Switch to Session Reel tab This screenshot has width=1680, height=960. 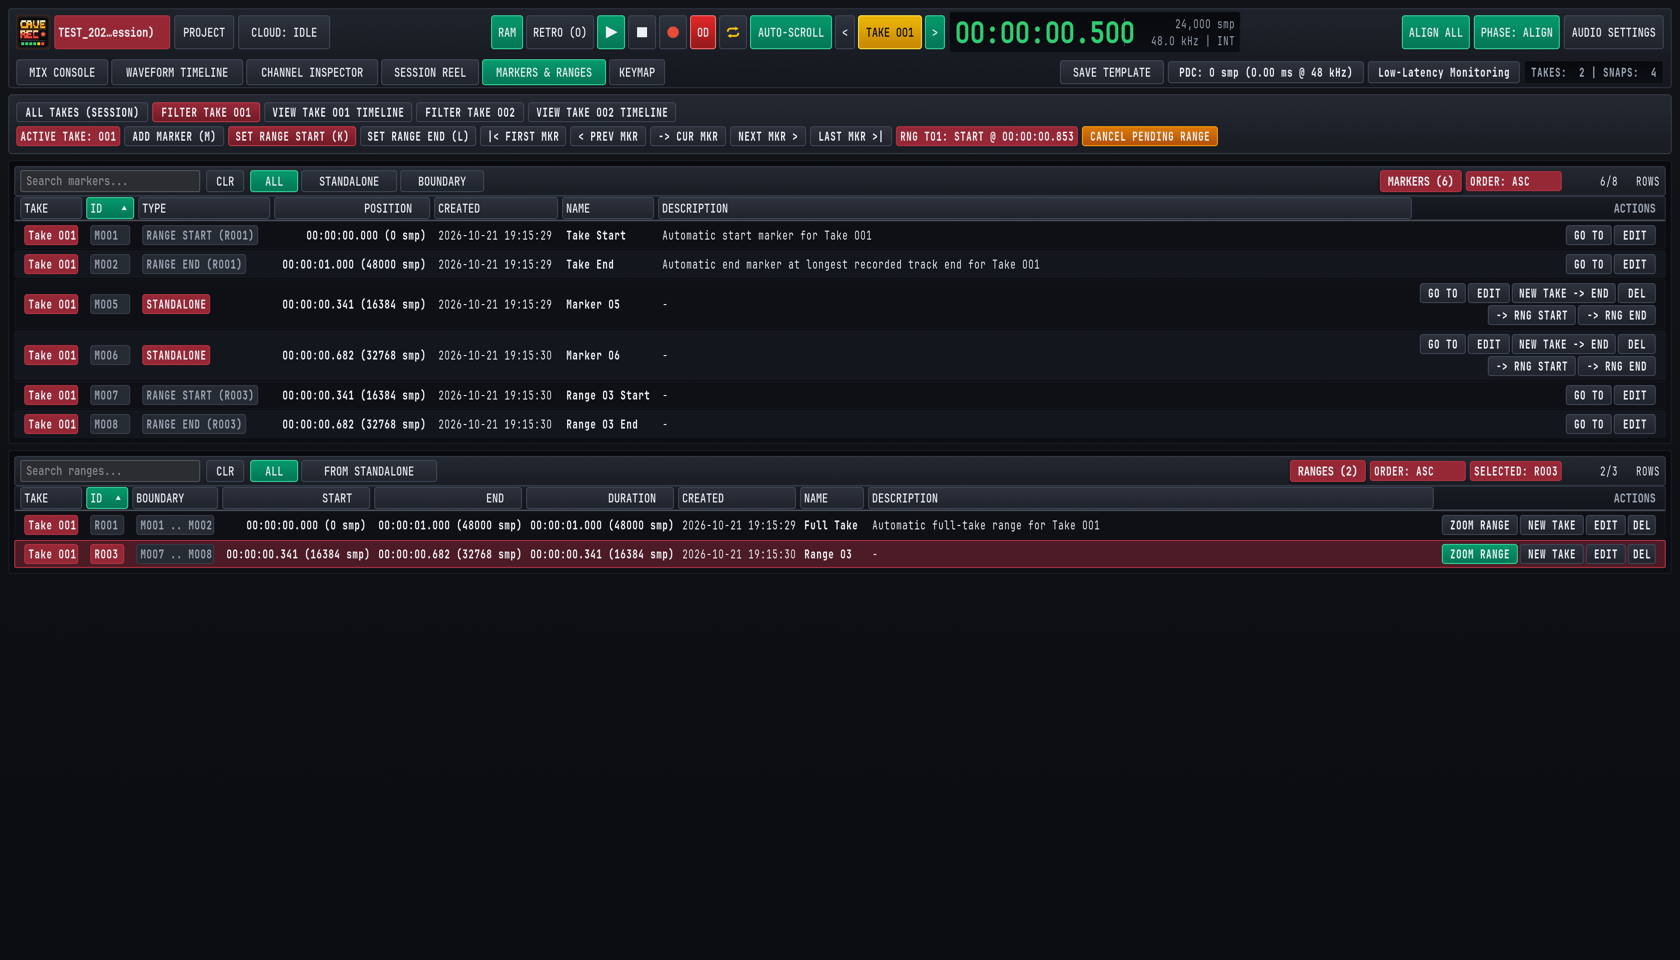click(430, 72)
